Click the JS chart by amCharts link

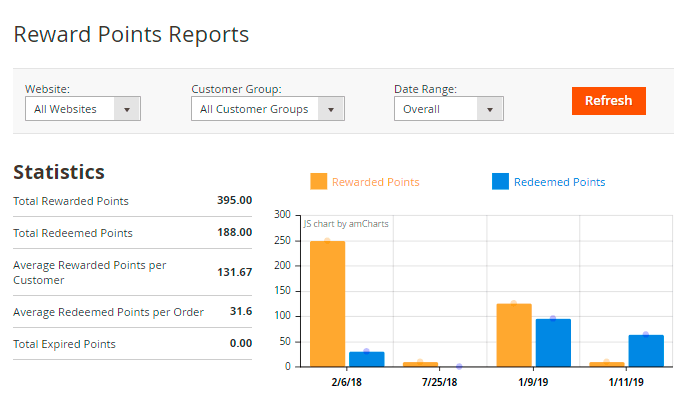click(x=346, y=224)
